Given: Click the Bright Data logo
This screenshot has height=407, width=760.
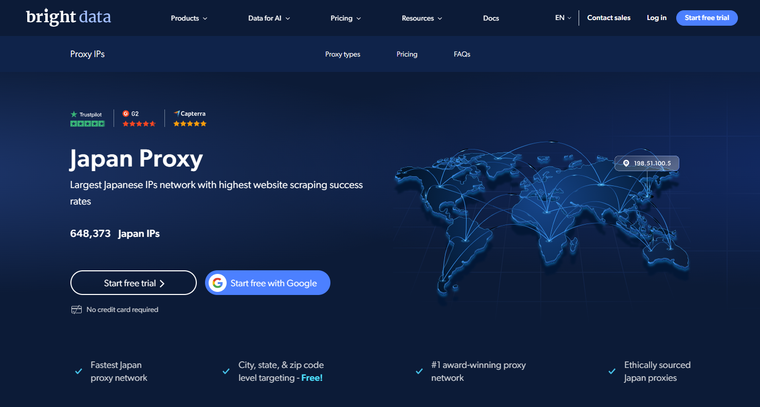Looking at the screenshot, I should 68,18.
